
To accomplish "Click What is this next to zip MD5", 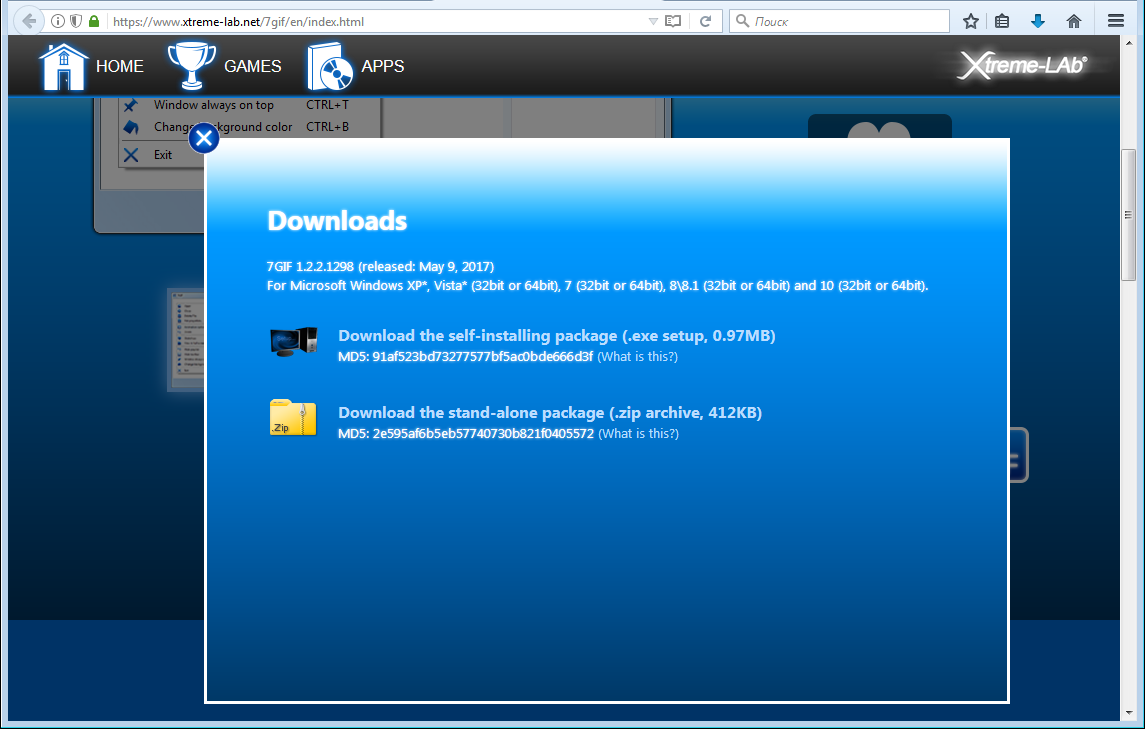I will coord(638,434).
